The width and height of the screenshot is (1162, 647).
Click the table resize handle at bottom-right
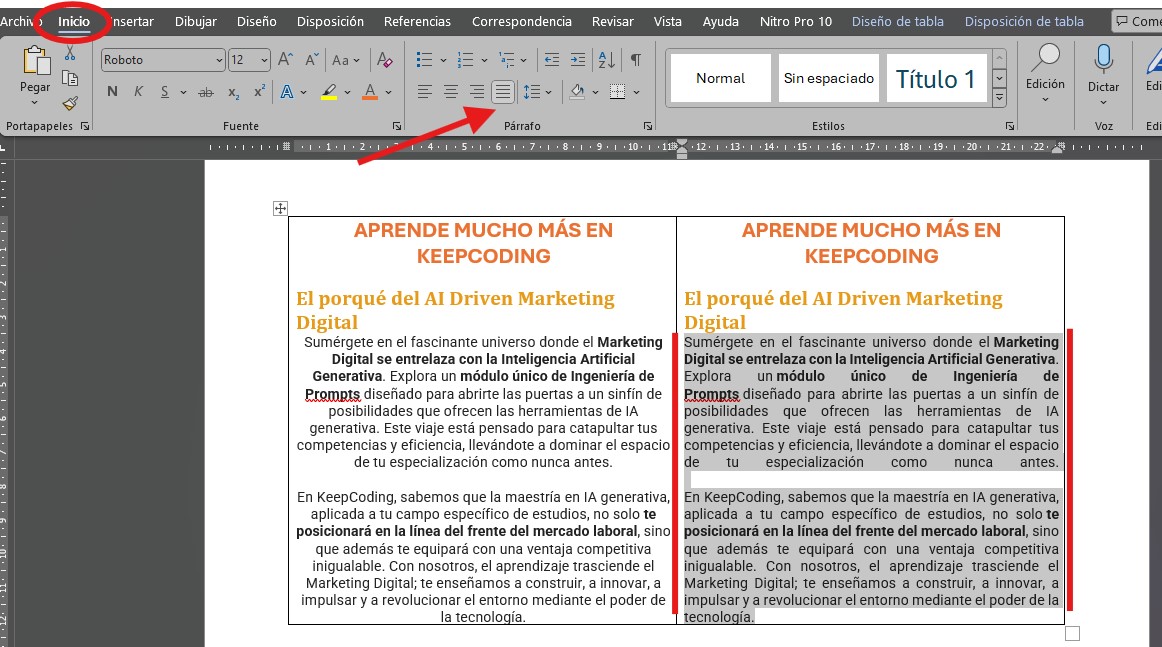(1072, 633)
